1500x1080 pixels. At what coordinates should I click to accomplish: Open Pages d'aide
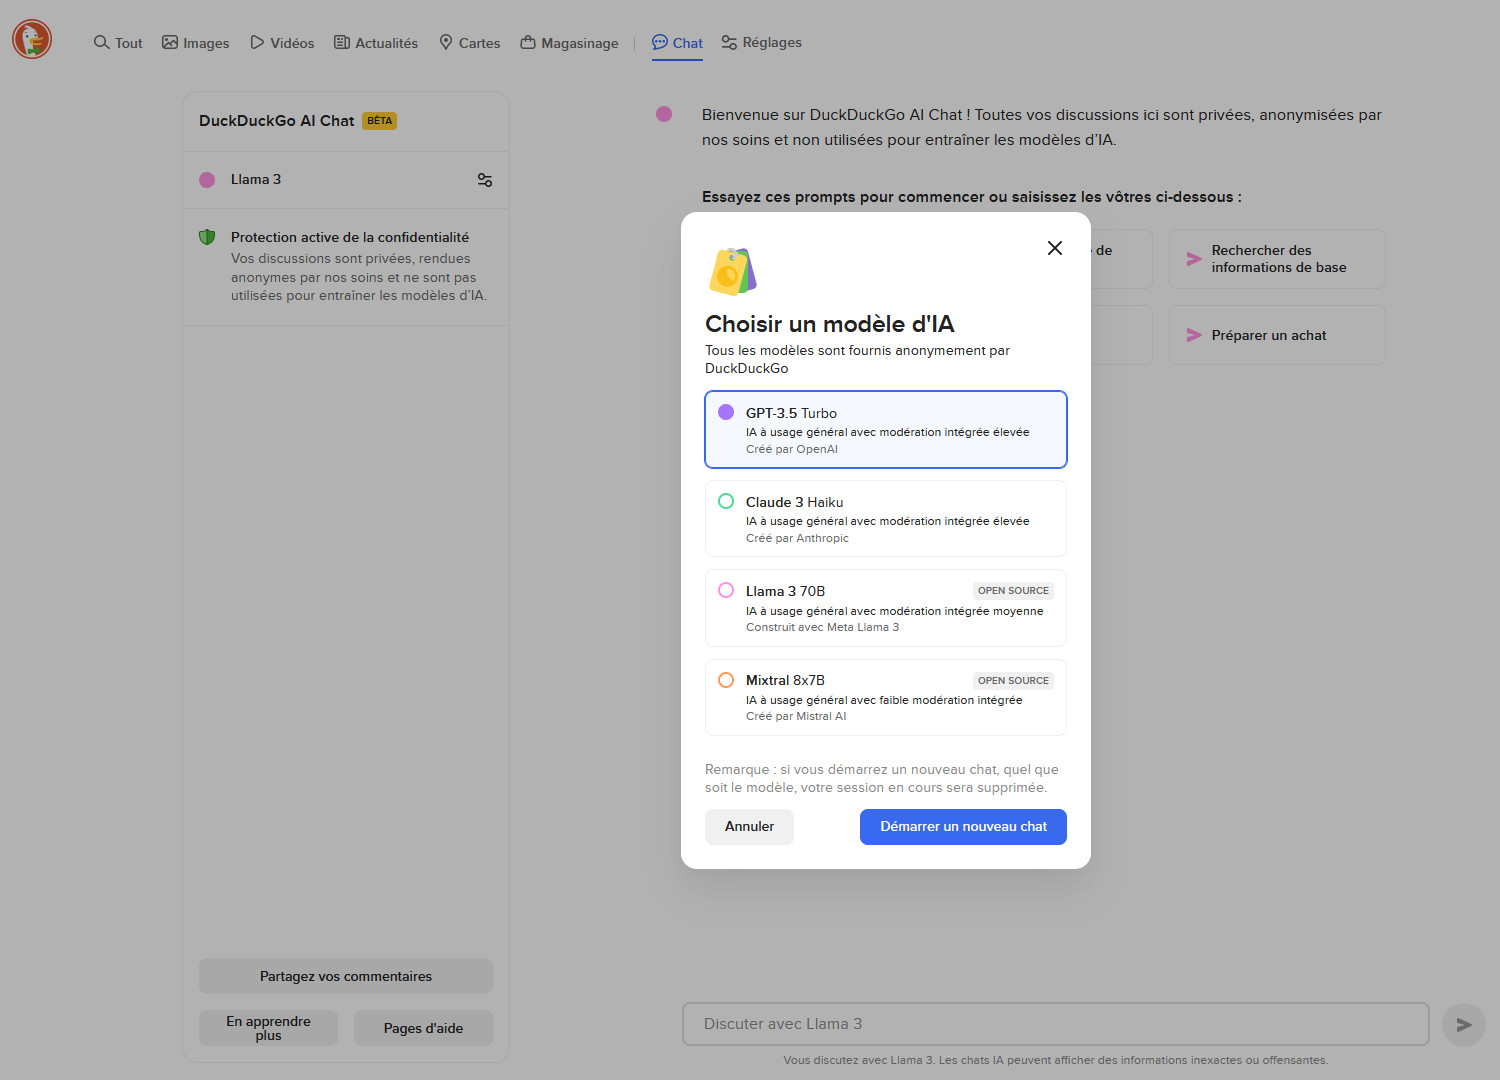[x=423, y=1028]
